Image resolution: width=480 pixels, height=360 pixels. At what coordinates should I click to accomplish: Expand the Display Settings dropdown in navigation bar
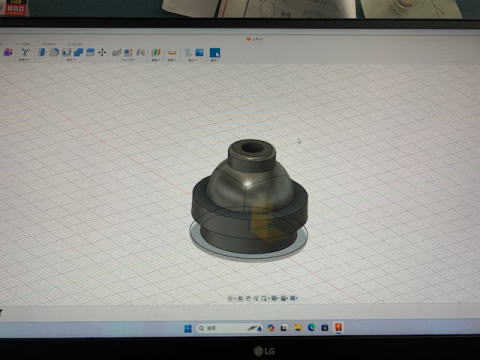(278, 298)
